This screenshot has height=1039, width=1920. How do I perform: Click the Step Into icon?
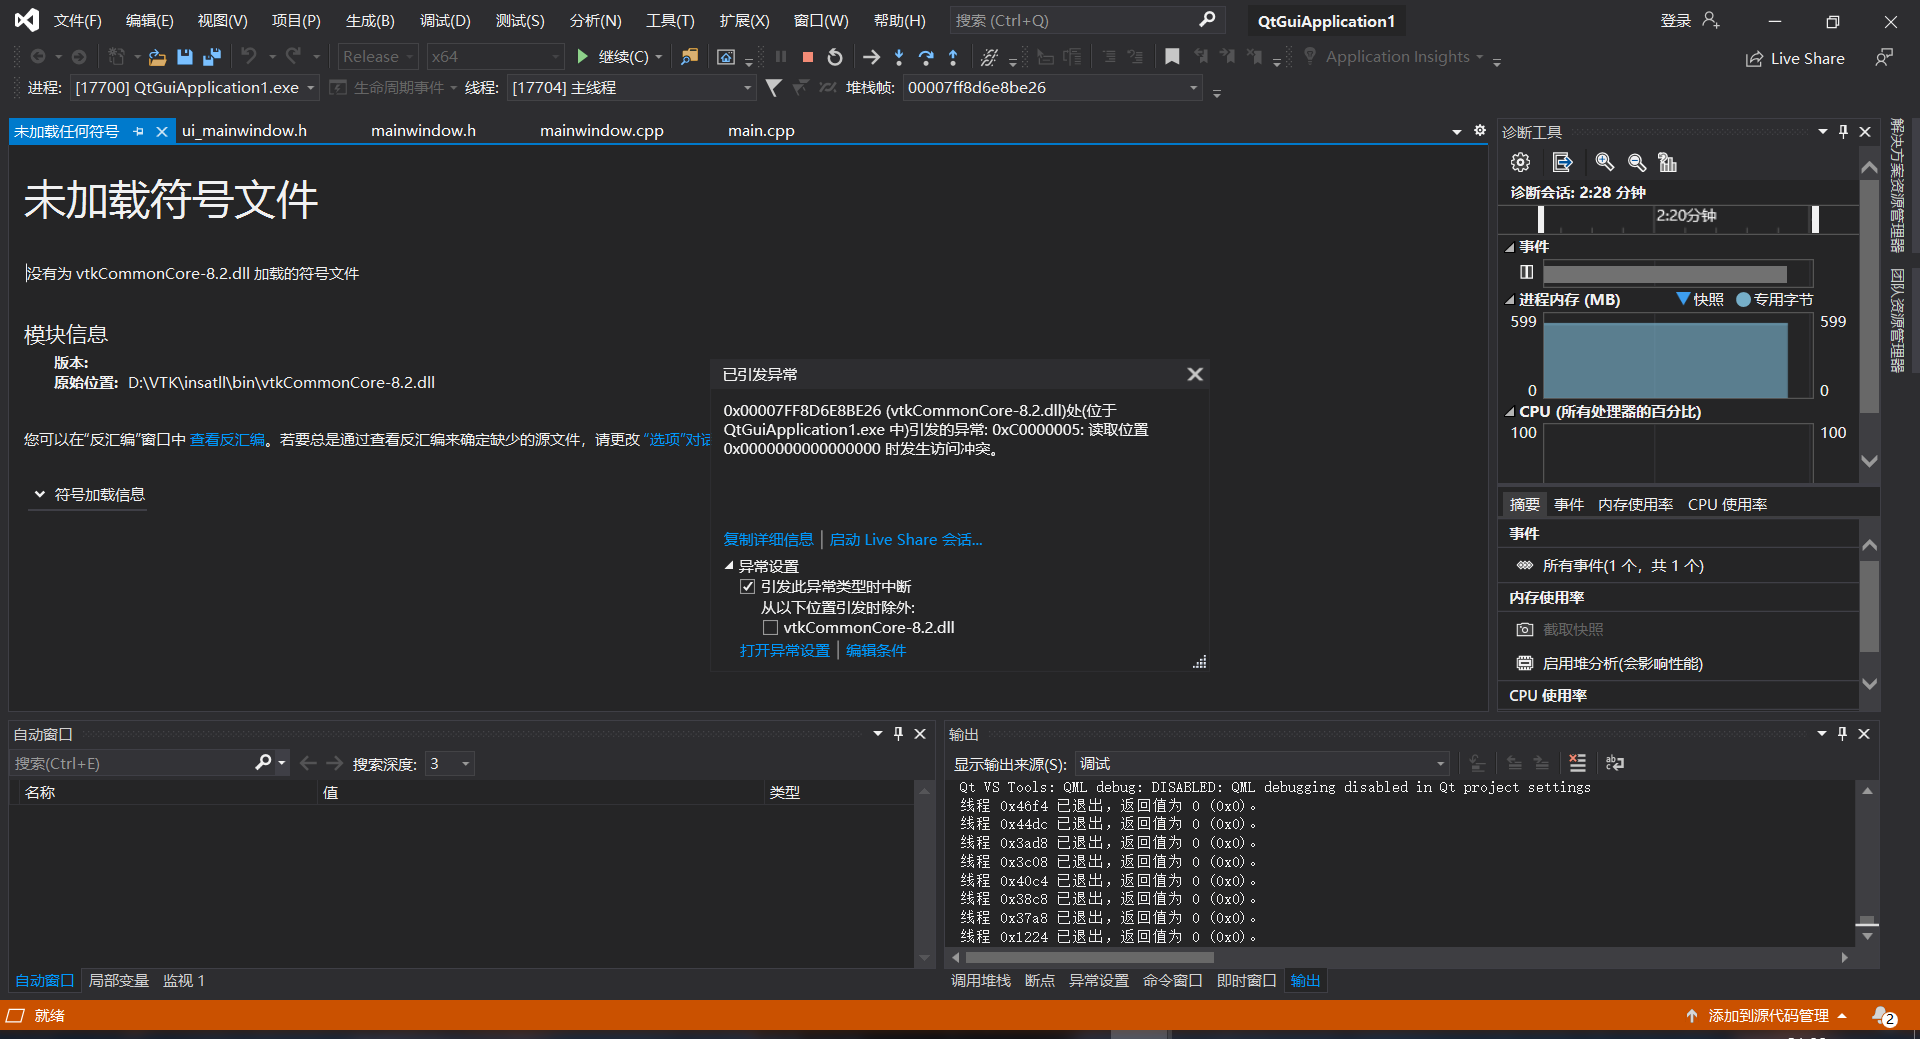pos(899,57)
